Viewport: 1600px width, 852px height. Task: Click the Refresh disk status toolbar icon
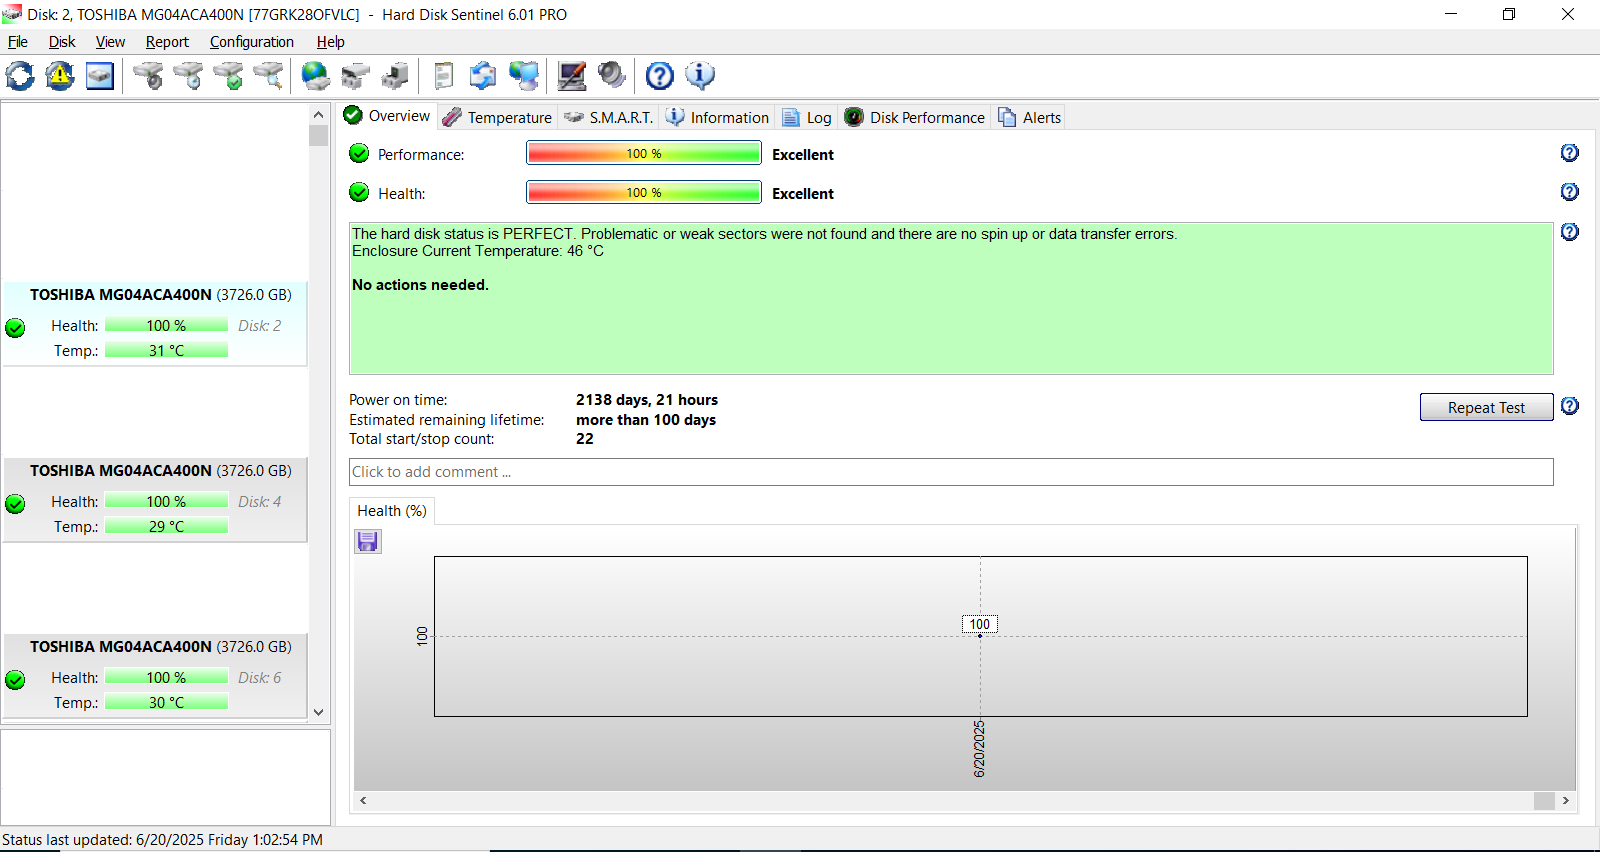click(x=20, y=76)
